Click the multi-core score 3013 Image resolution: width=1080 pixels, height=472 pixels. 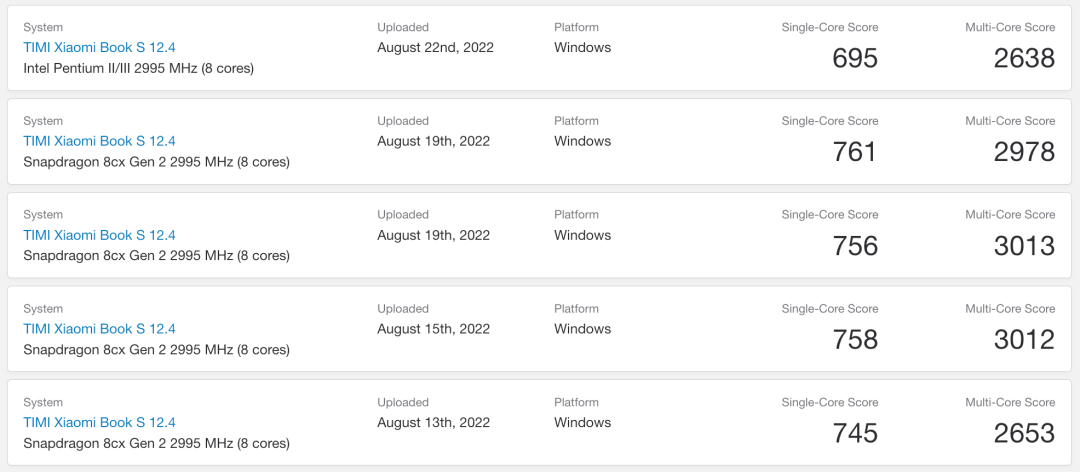pos(1024,246)
